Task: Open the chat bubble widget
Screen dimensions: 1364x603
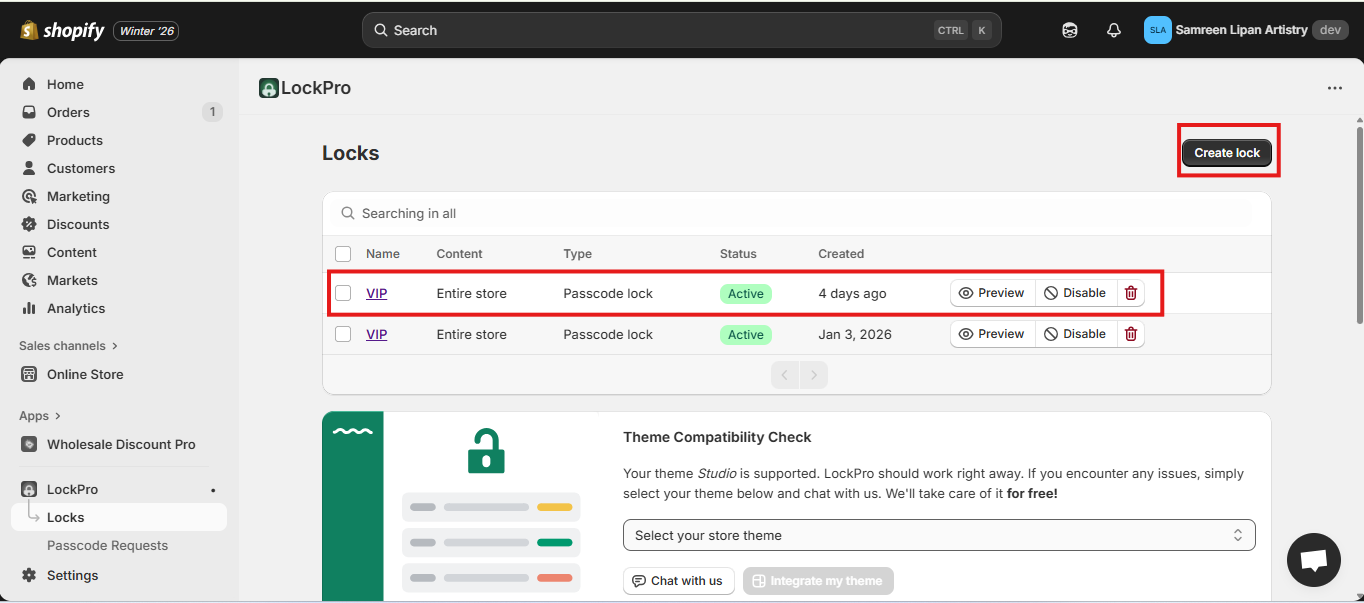Action: point(1313,560)
